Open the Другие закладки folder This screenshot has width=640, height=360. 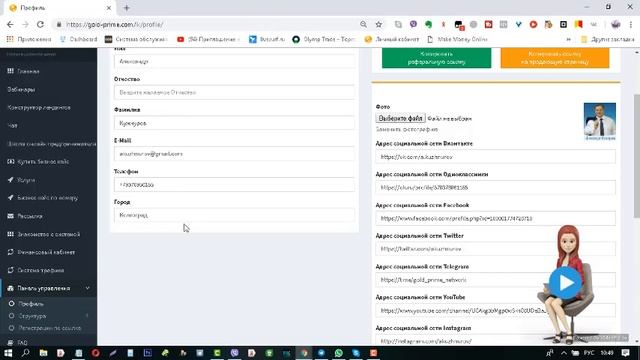(608, 39)
